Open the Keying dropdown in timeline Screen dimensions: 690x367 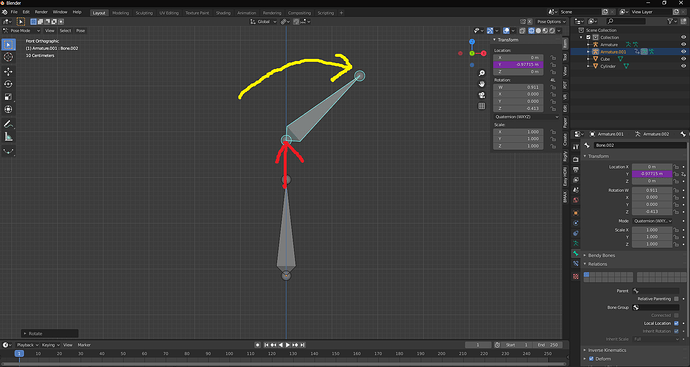51,345
